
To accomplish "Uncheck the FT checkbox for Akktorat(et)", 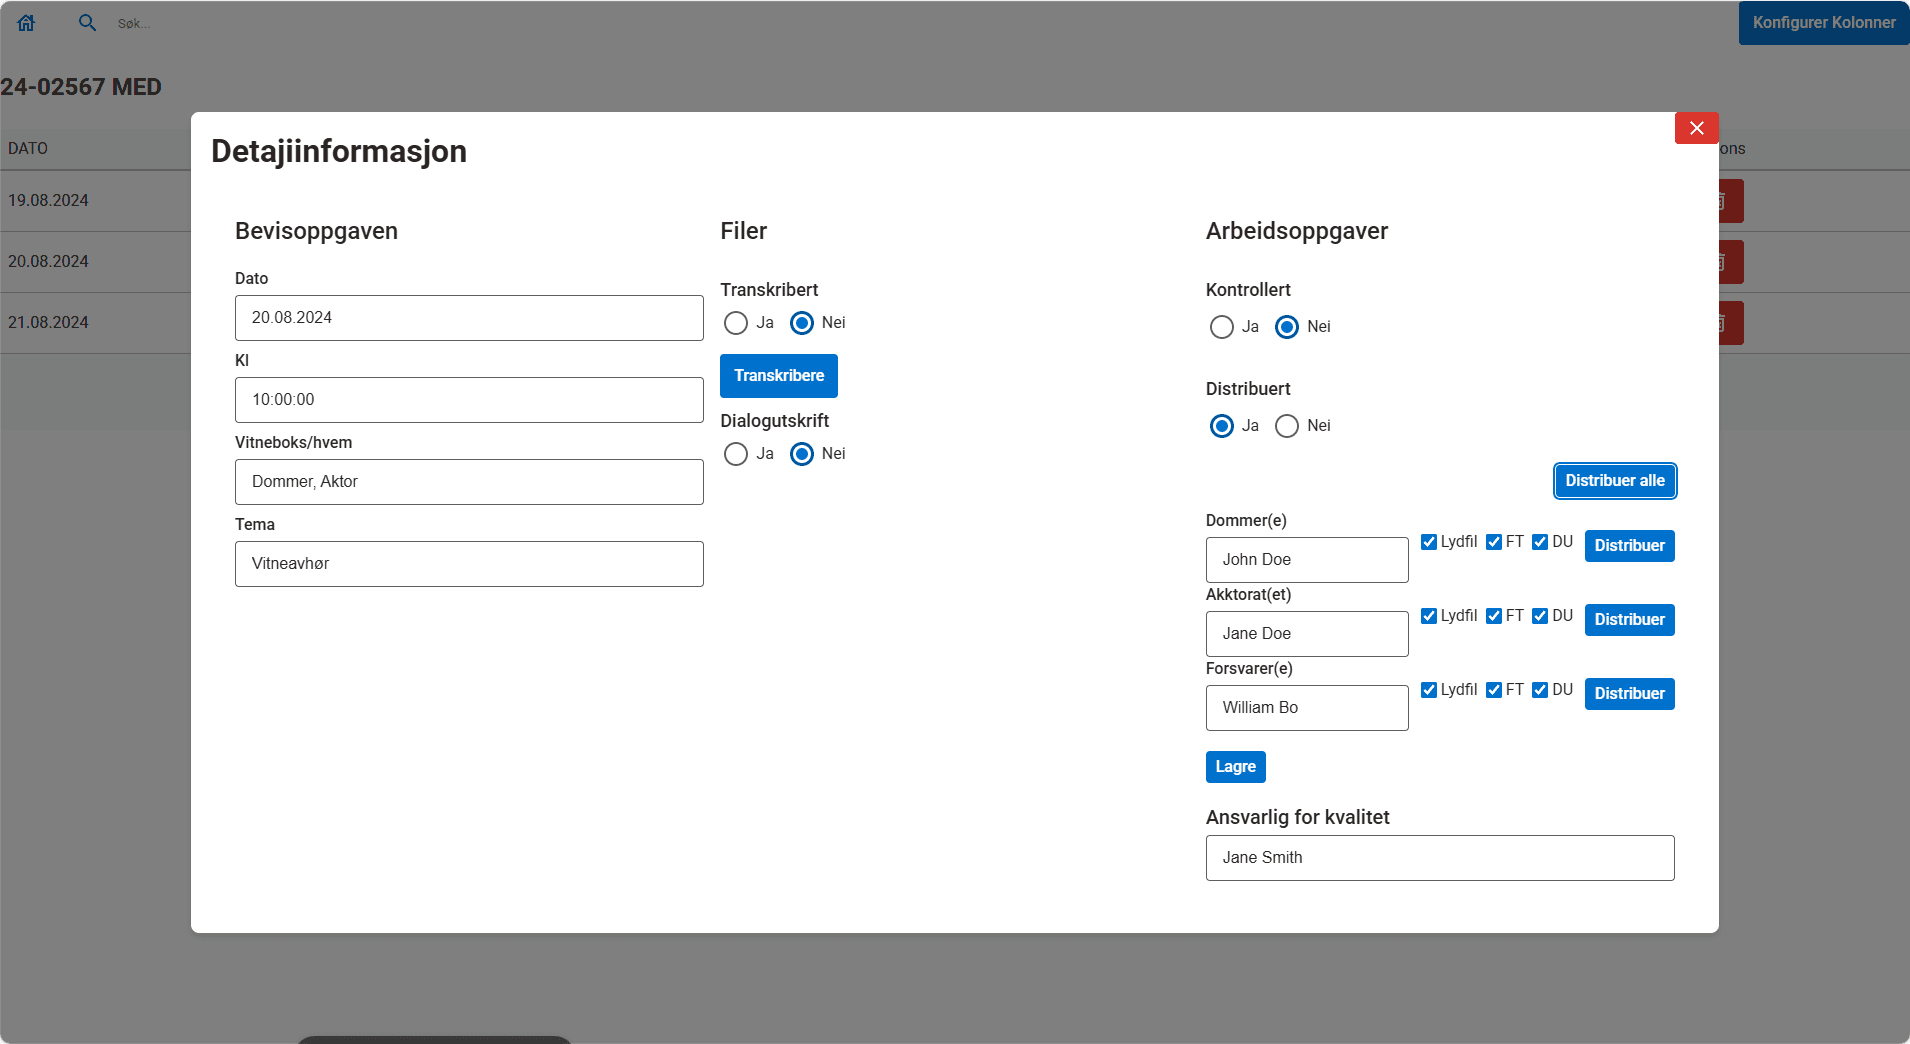I will point(1494,615).
